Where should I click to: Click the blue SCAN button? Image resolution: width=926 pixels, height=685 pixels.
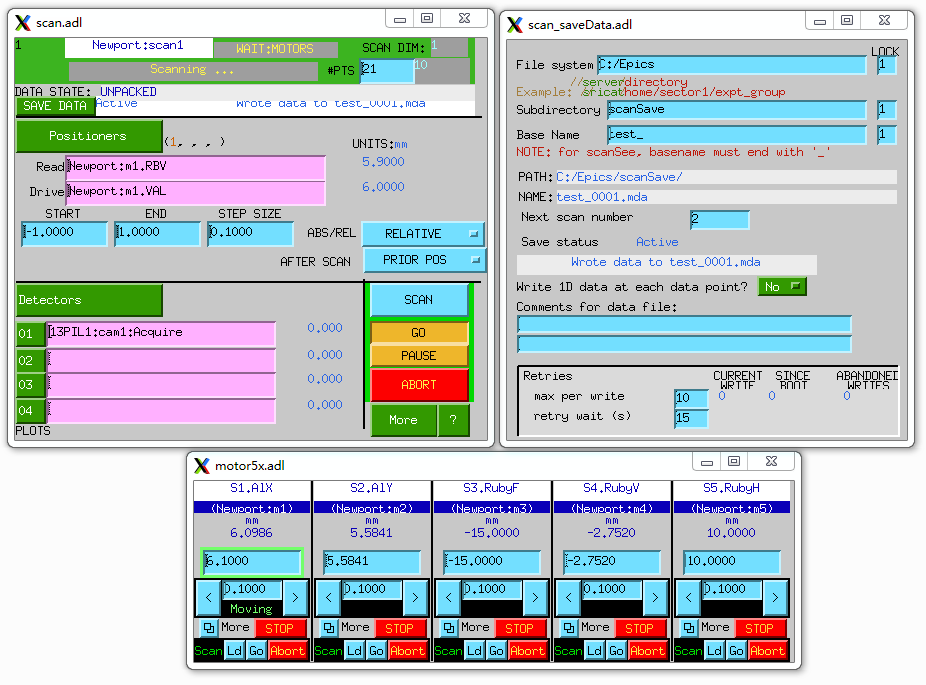(x=419, y=300)
